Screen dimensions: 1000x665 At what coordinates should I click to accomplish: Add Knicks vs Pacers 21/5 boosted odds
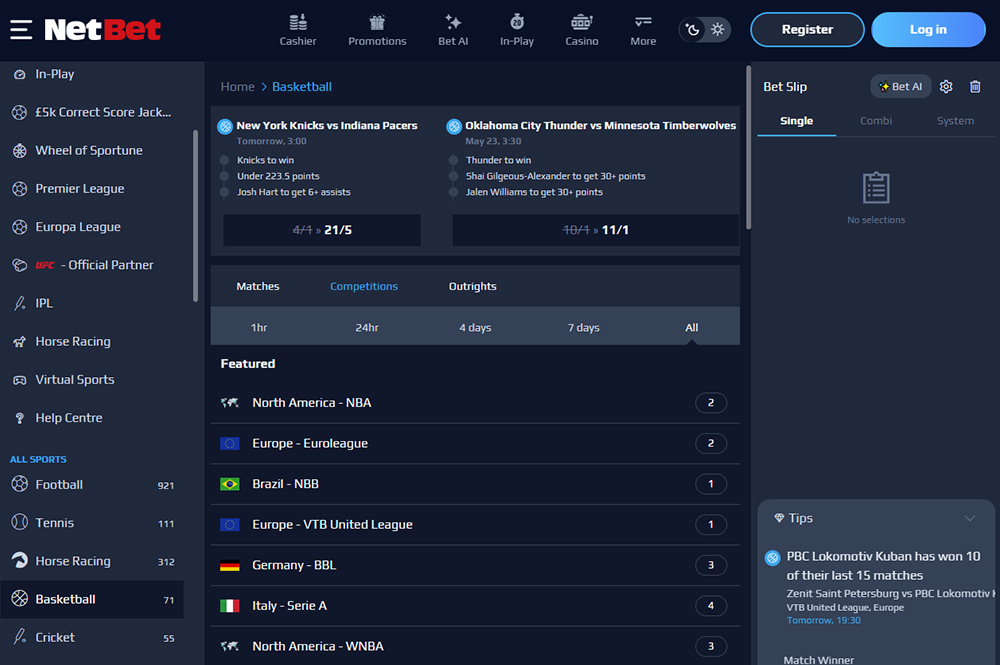(x=322, y=230)
